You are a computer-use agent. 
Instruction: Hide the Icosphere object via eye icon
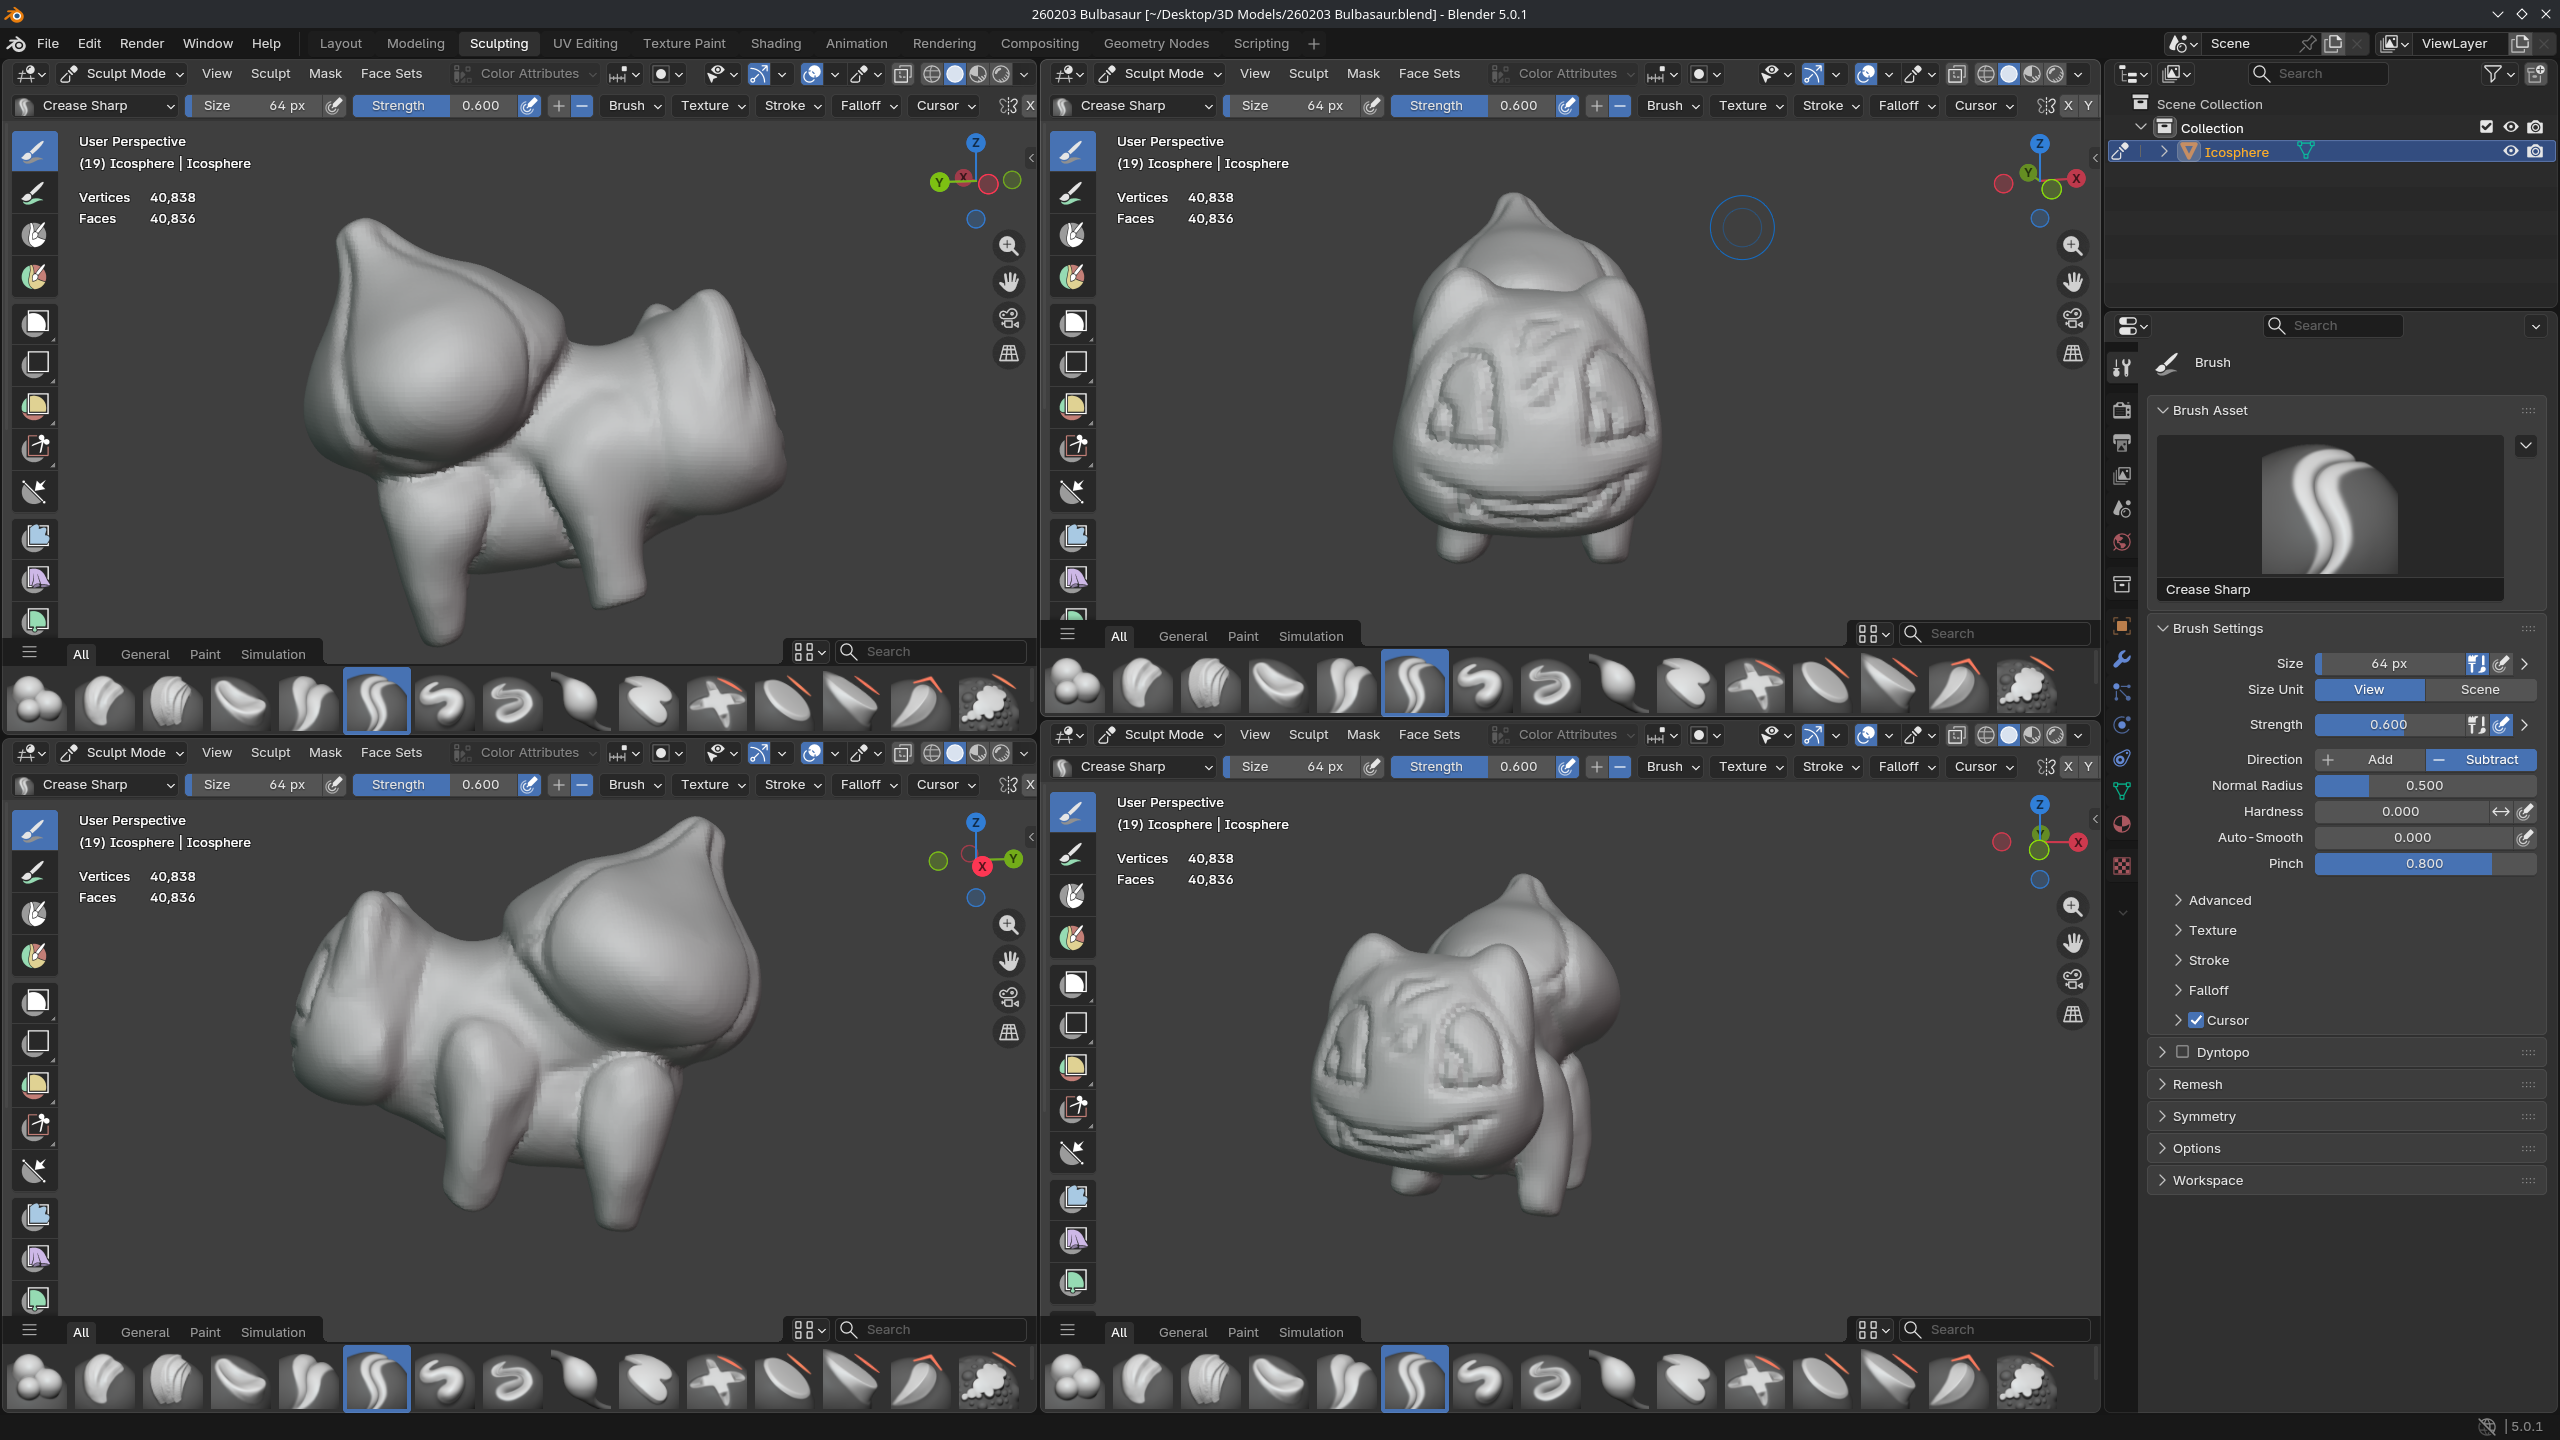click(2510, 152)
